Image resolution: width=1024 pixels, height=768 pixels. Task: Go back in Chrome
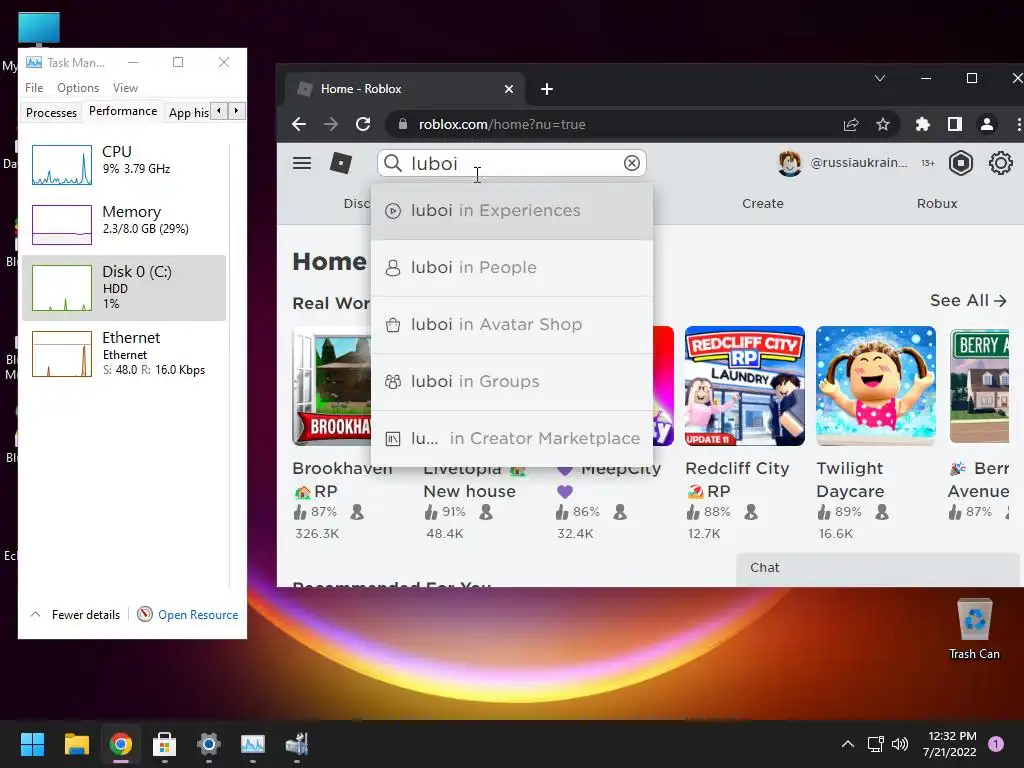click(299, 124)
